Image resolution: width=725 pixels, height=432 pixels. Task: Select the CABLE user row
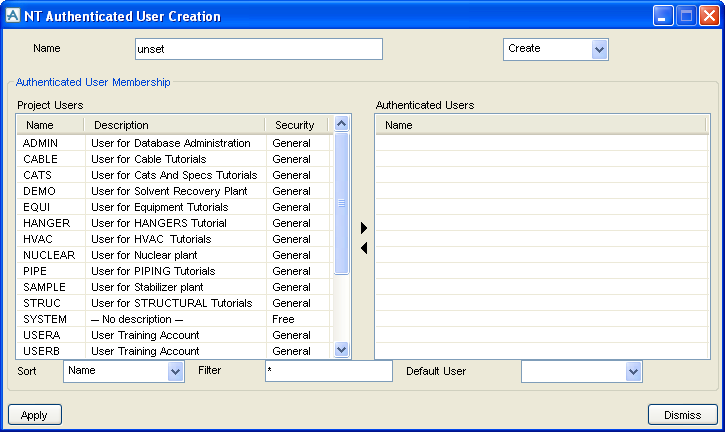tap(175, 159)
